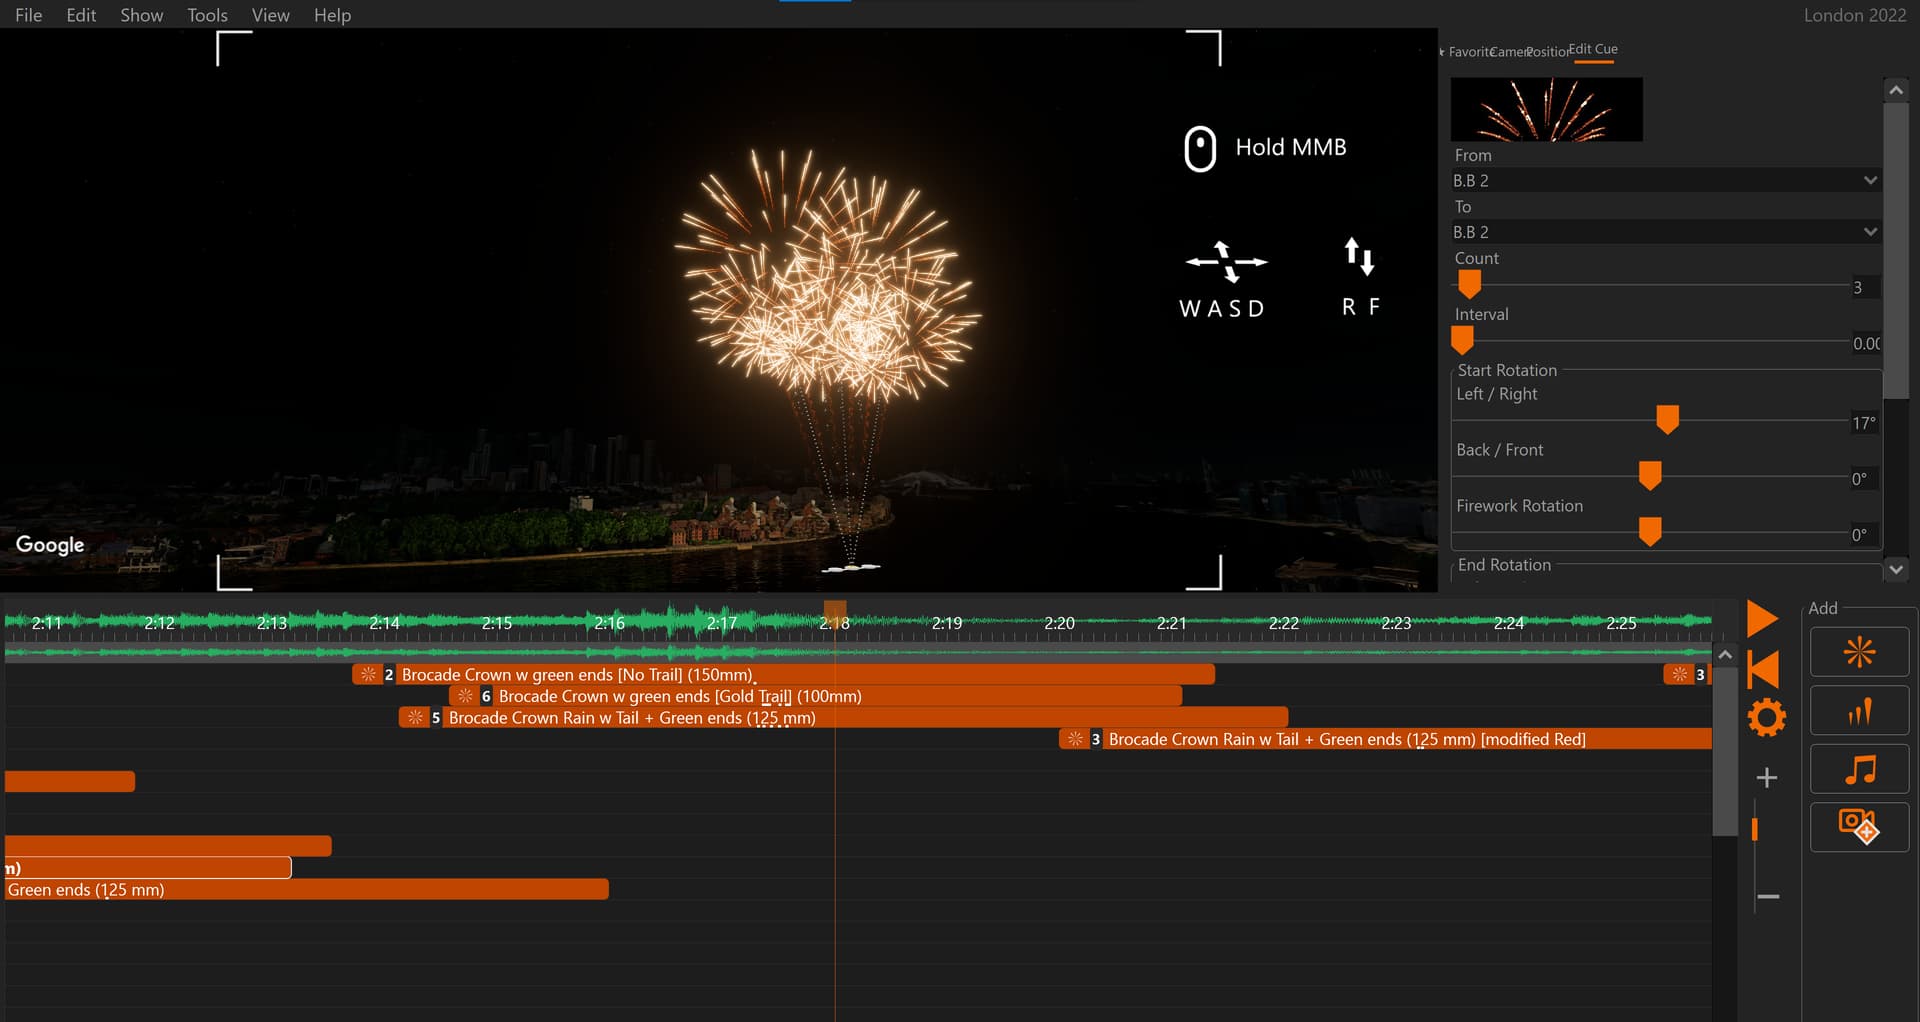Add a camera keyframe with camera icon
This screenshot has height=1022, width=1920.
coord(1859,827)
